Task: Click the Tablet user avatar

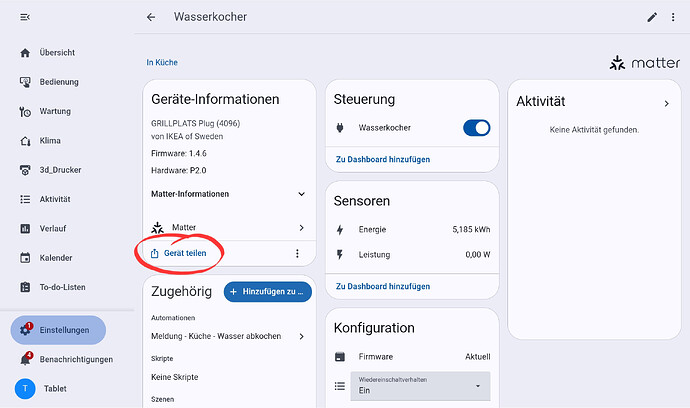Action: 25,389
